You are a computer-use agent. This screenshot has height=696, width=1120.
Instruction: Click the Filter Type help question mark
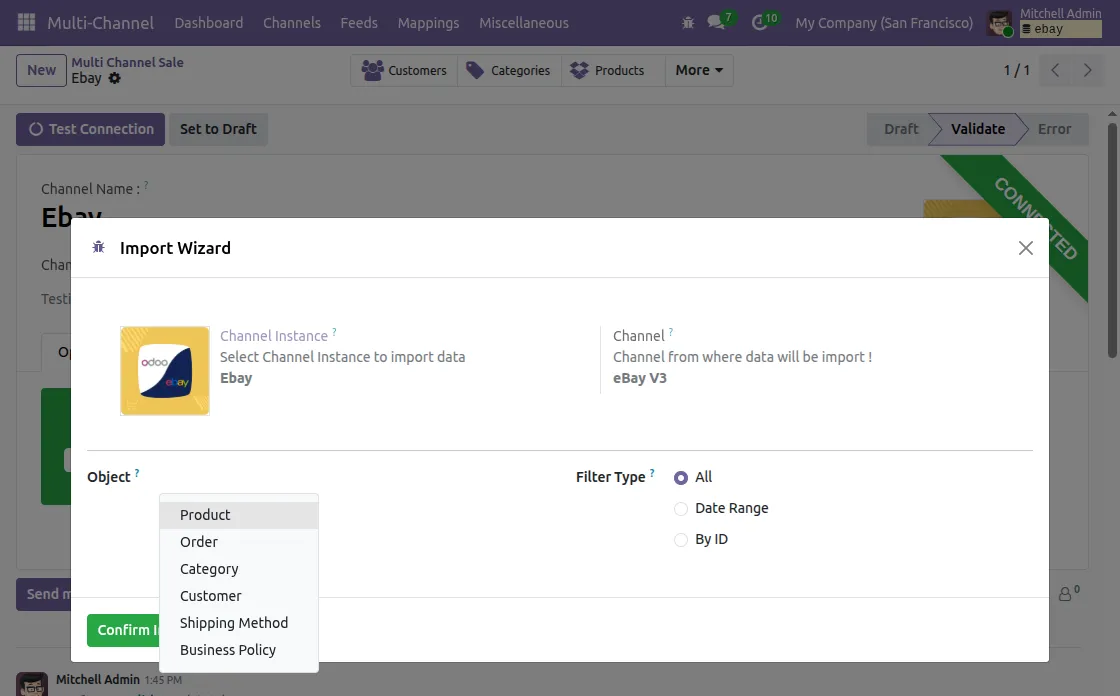pyautogui.click(x=652, y=472)
